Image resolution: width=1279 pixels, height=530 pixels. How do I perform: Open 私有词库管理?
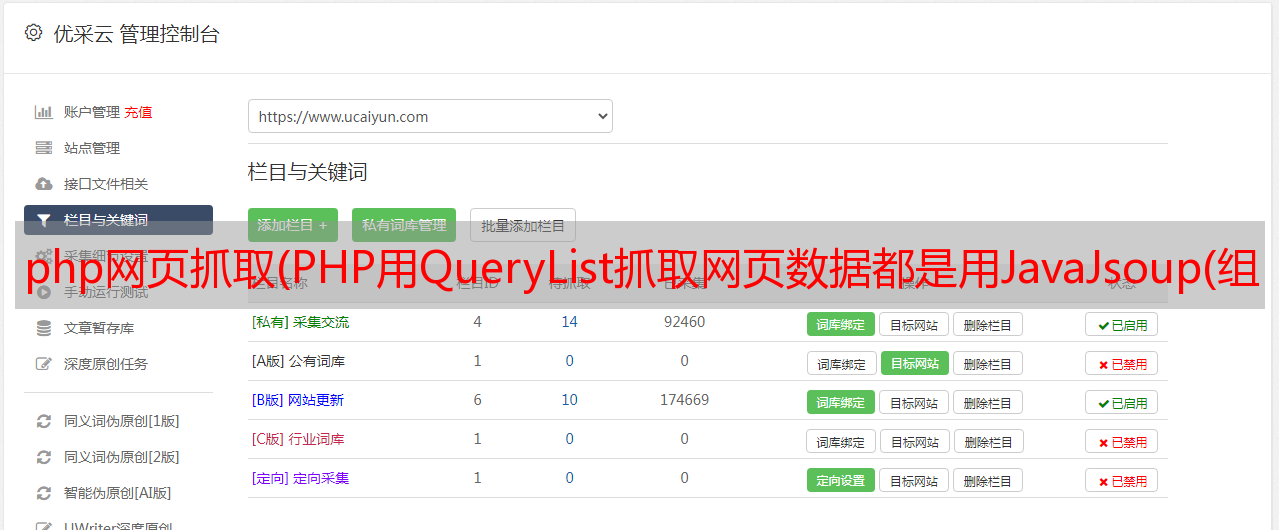(404, 225)
